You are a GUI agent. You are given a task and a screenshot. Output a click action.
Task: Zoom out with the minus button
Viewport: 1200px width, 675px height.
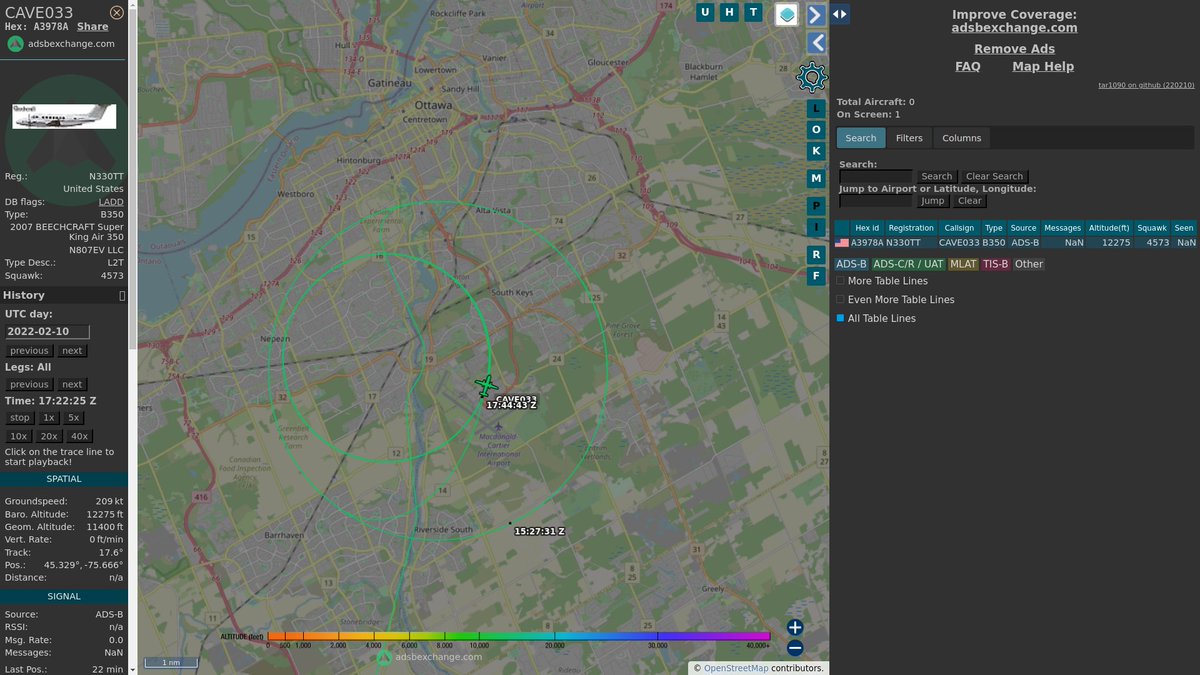pos(795,648)
